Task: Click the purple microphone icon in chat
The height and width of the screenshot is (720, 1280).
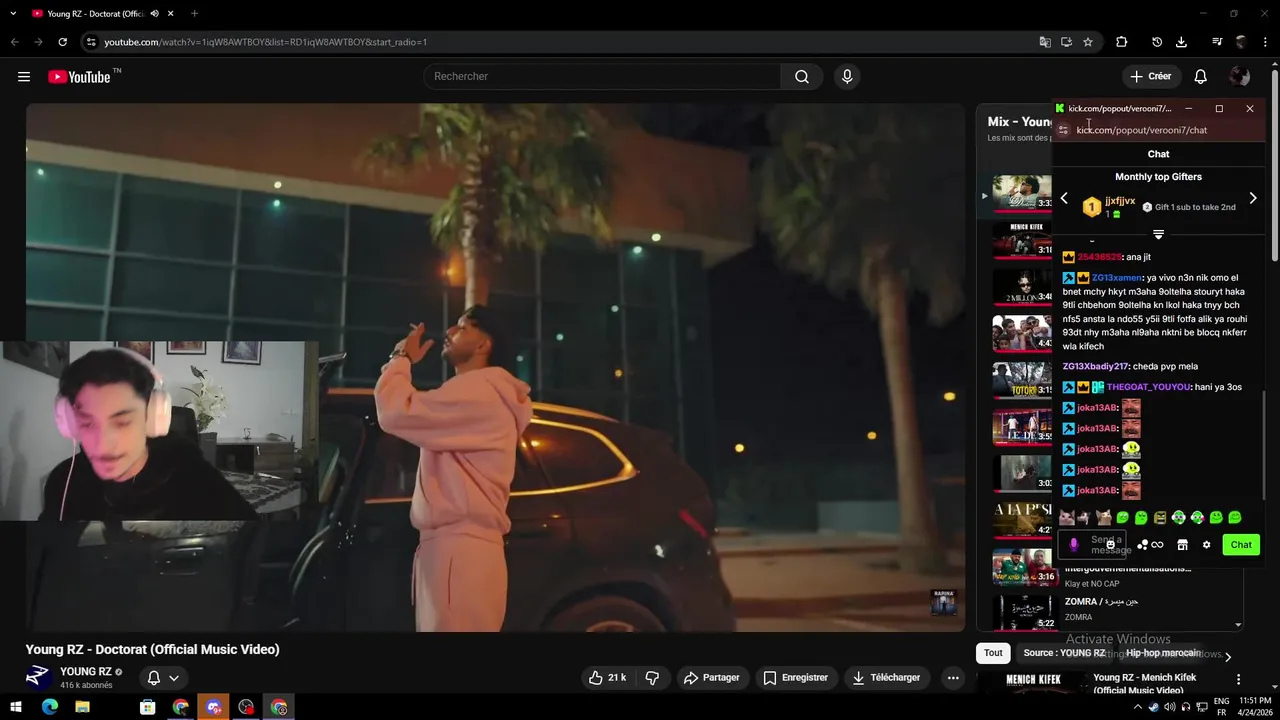Action: tap(1074, 545)
